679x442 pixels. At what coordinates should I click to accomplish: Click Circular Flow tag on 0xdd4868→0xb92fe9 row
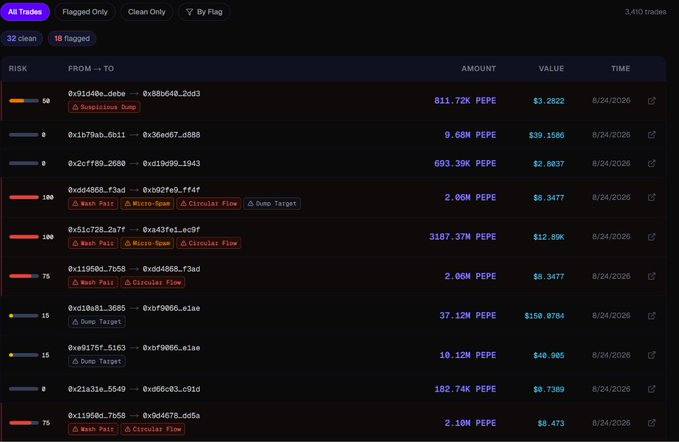tap(209, 203)
